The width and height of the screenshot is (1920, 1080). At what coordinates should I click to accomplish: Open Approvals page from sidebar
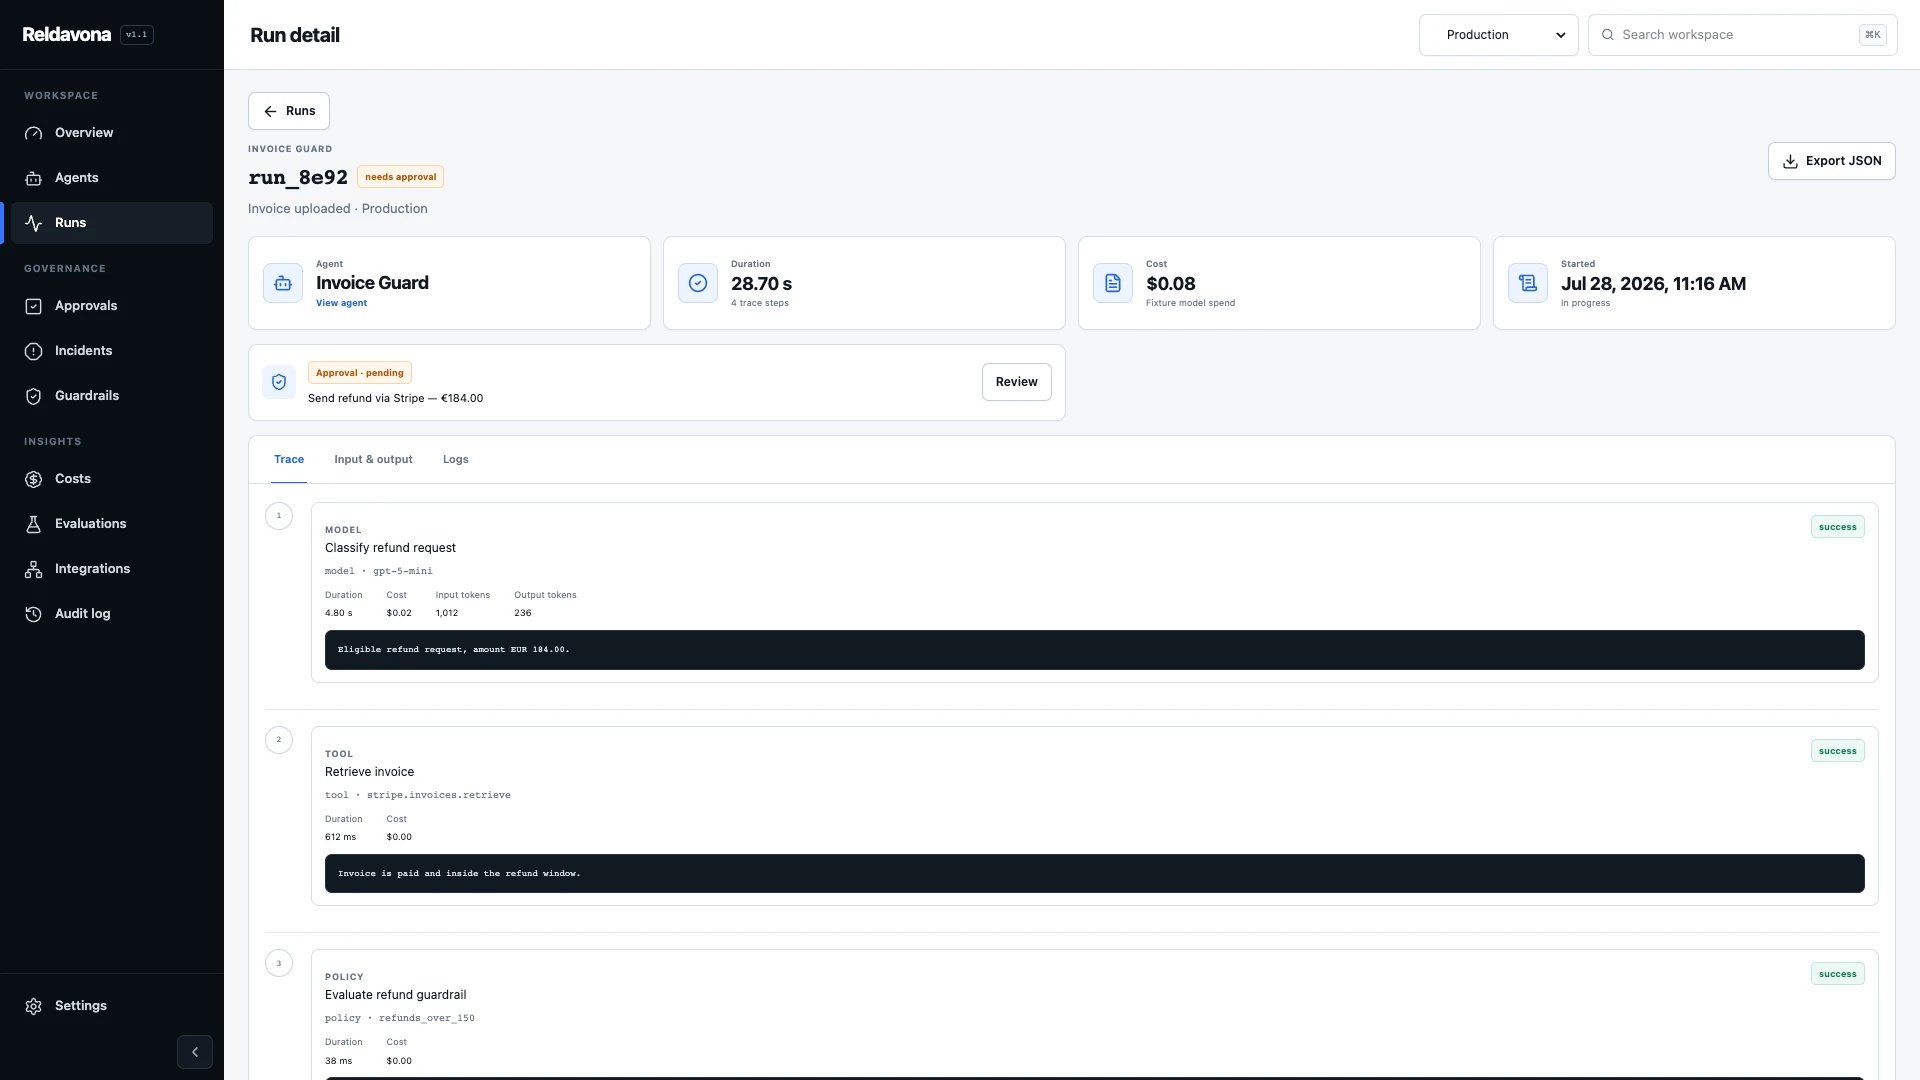point(112,306)
